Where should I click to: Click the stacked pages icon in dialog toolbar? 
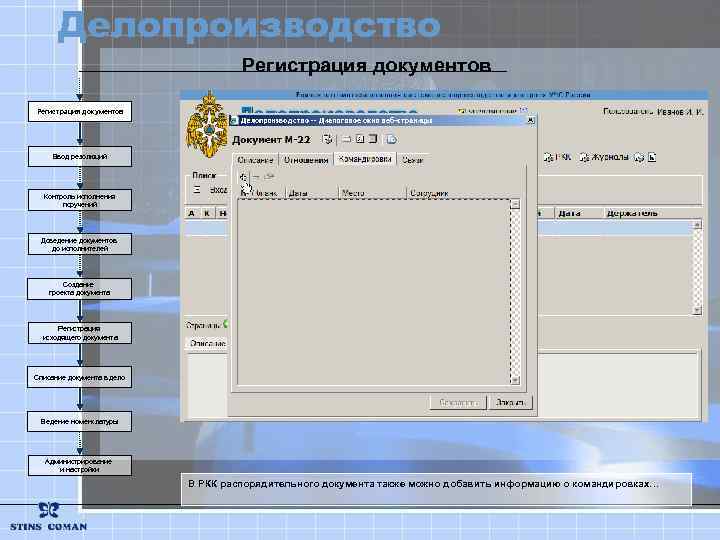[373, 139]
